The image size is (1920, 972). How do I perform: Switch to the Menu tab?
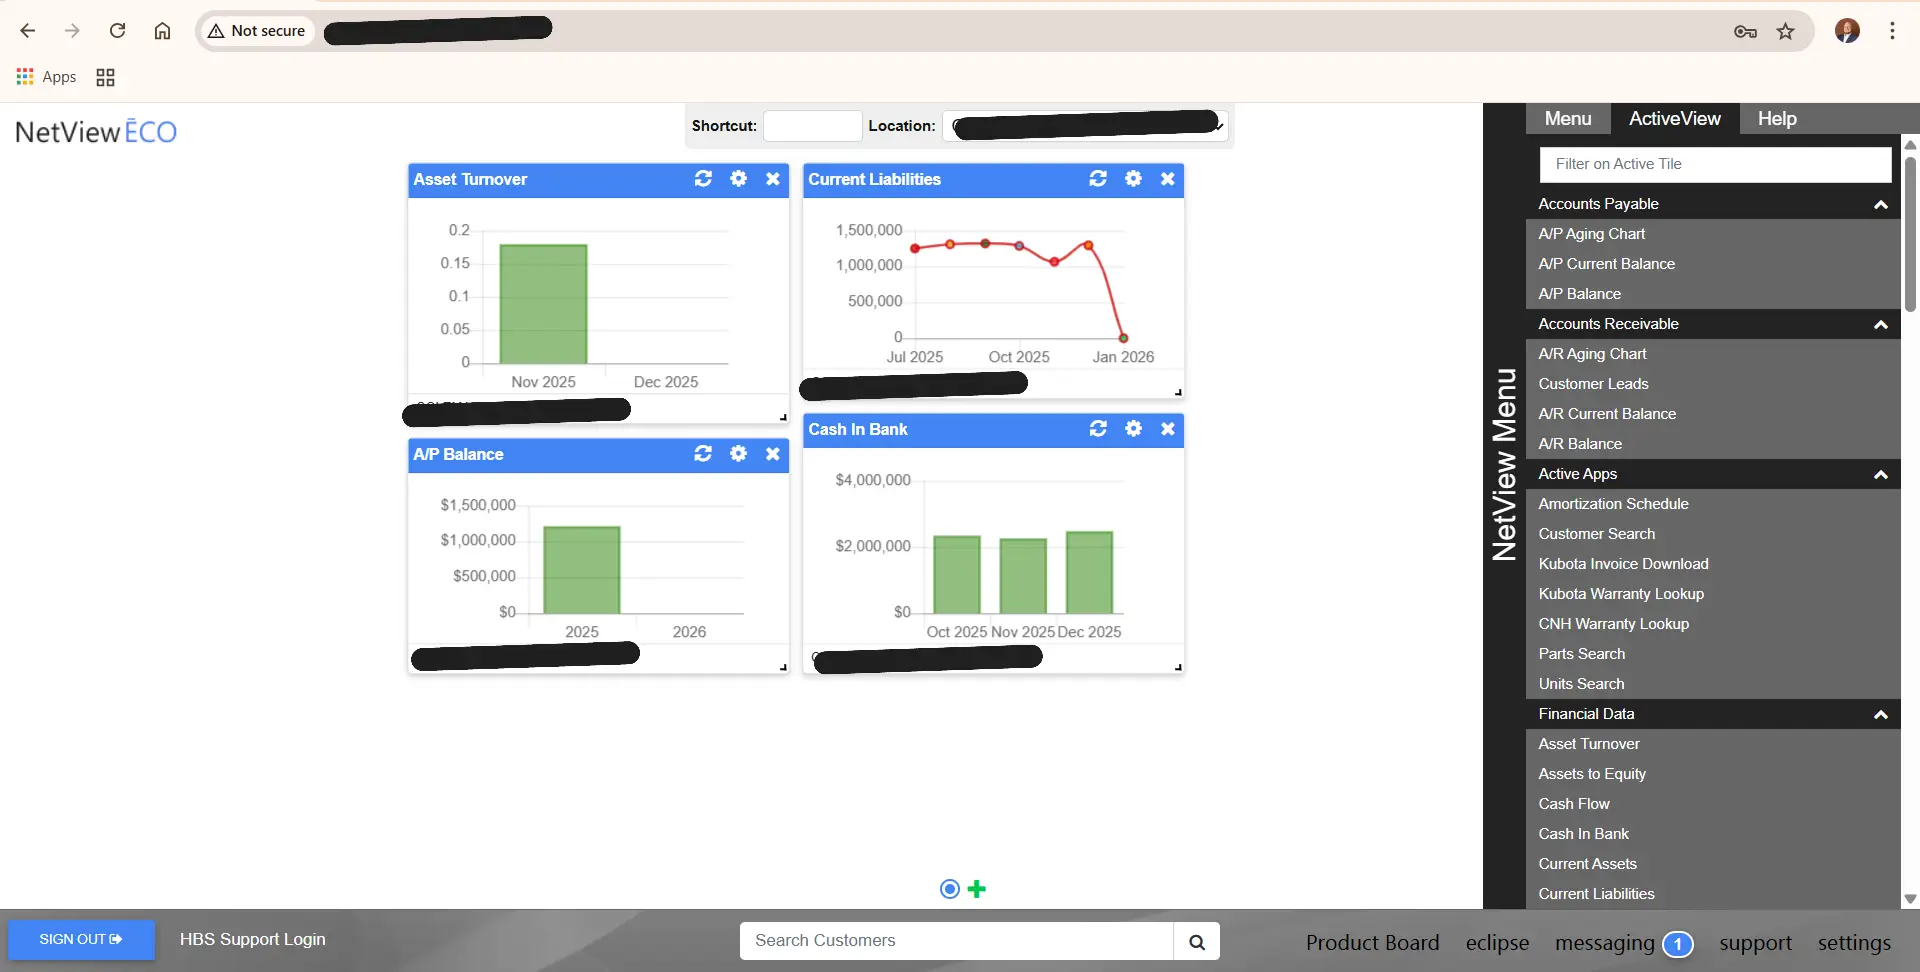point(1567,118)
